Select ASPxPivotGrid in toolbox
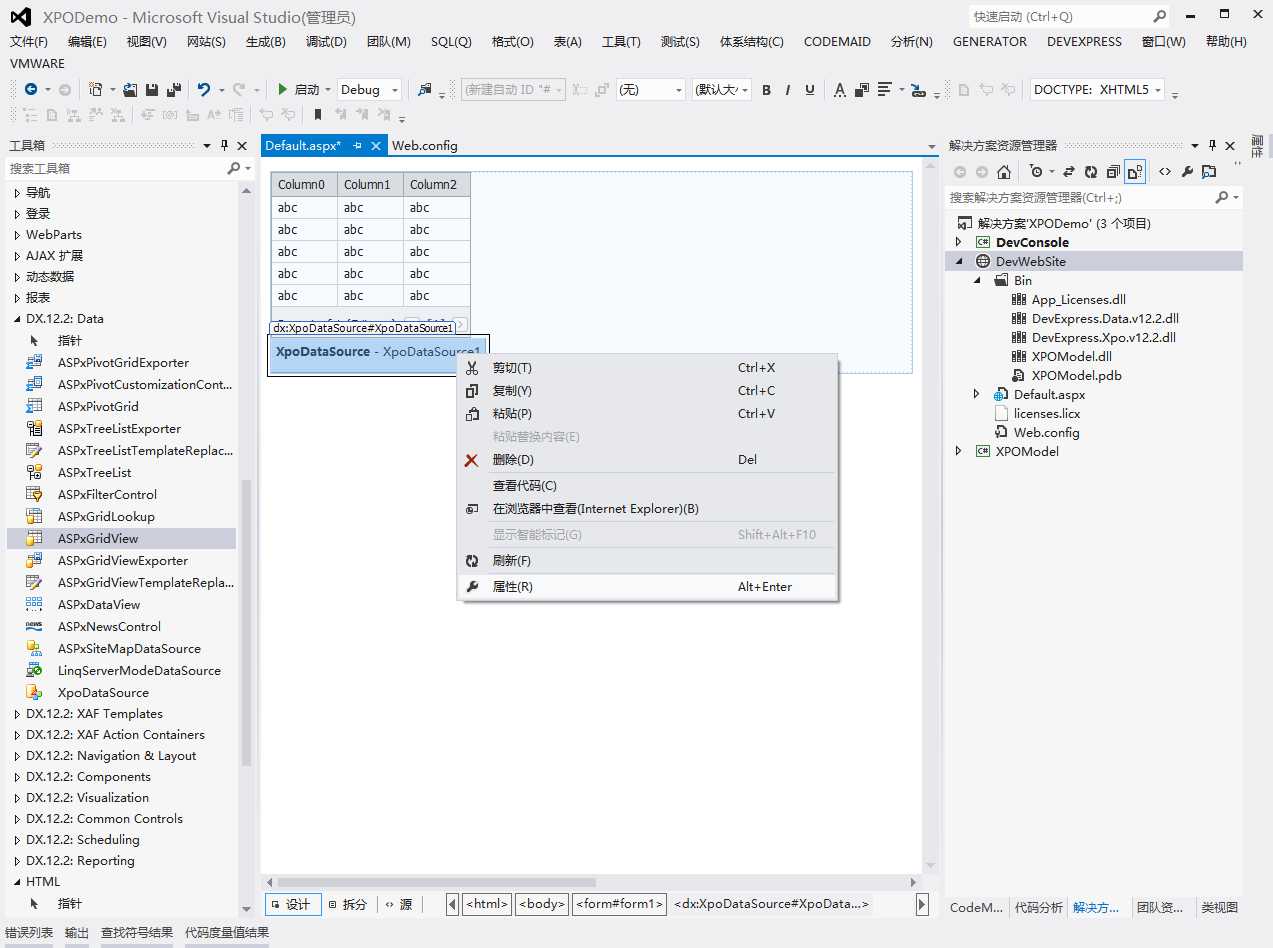The image size is (1273, 948). click(x=98, y=406)
